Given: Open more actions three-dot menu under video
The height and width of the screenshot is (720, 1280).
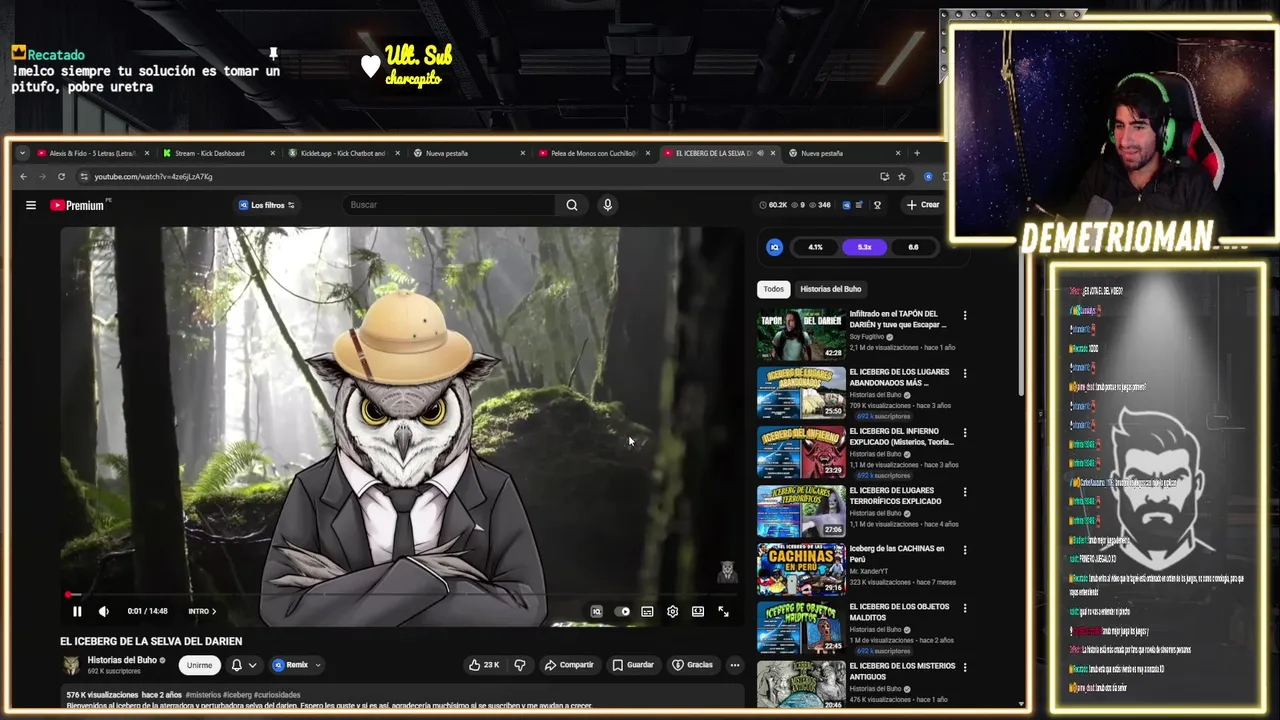Looking at the screenshot, I should click(734, 665).
